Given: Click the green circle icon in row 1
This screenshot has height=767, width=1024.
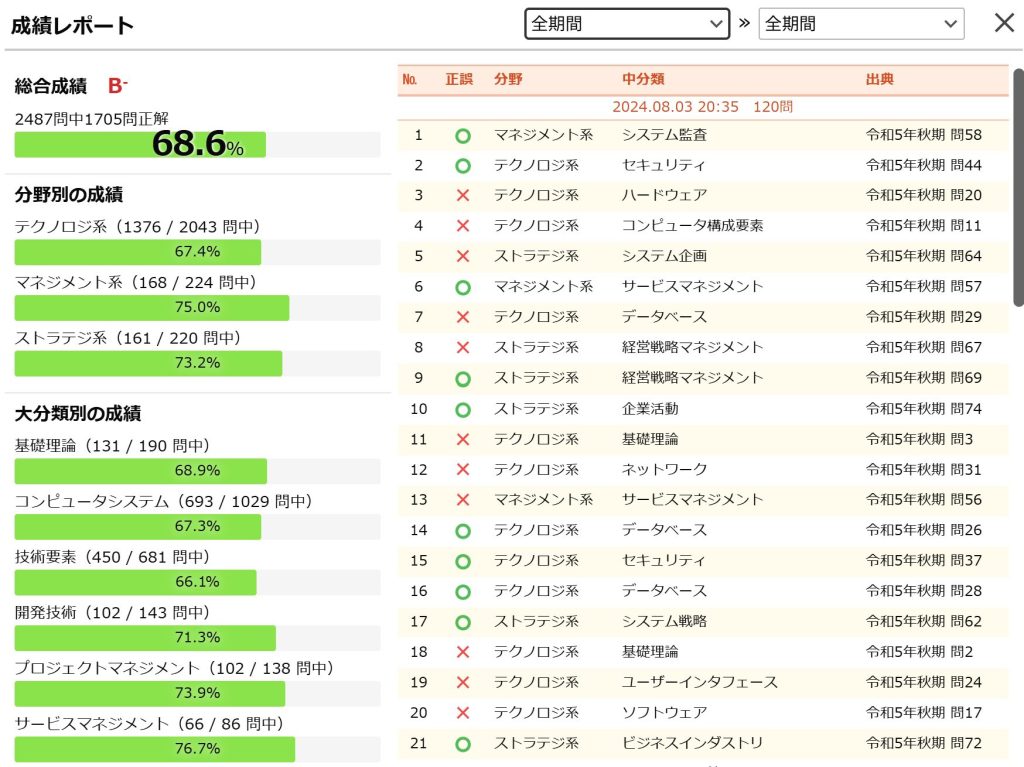Looking at the screenshot, I should [x=462, y=135].
